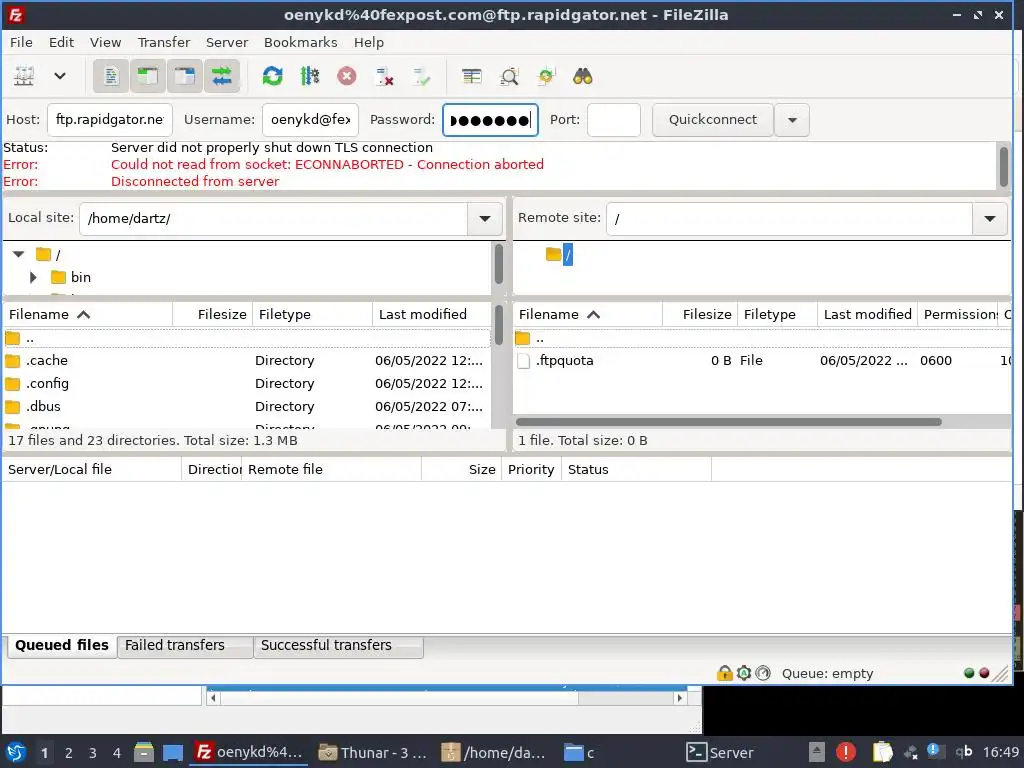
Task: Open the Site Manager dropdown arrow
Action: click(x=60, y=76)
